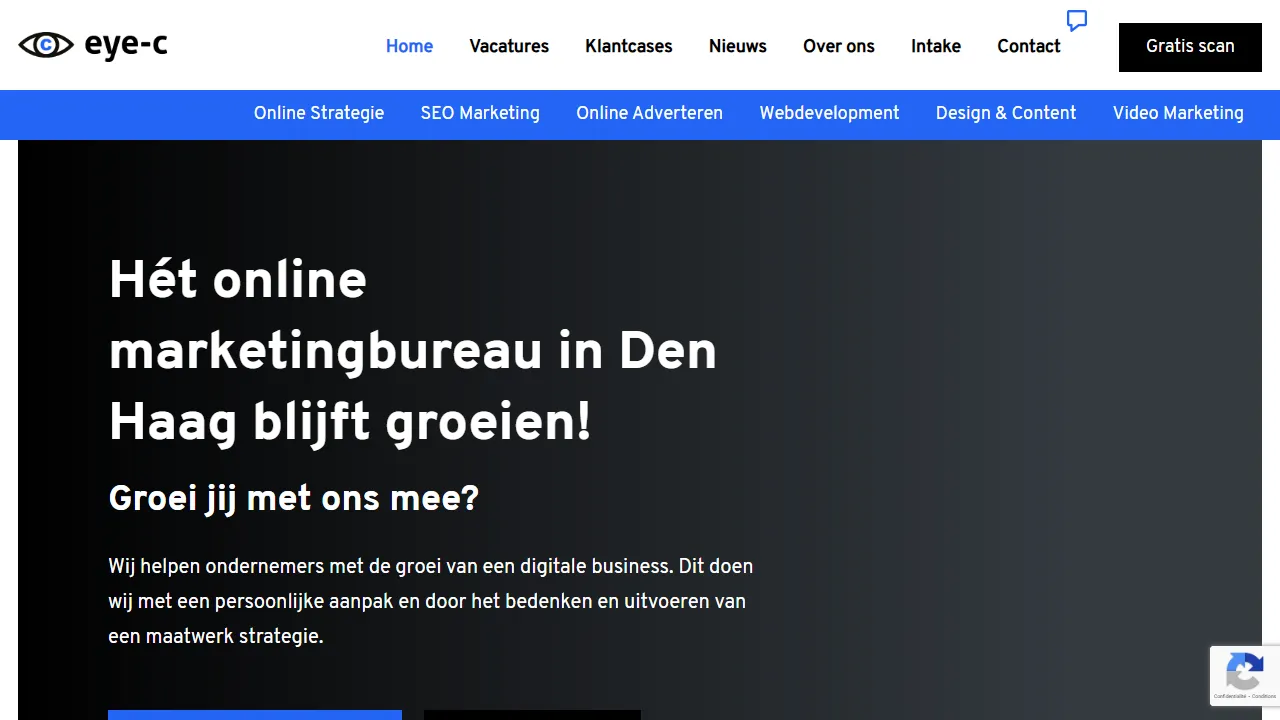Open the Design & Content section
Viewport: 1280px width, 720px height.
pos(1006,113)
